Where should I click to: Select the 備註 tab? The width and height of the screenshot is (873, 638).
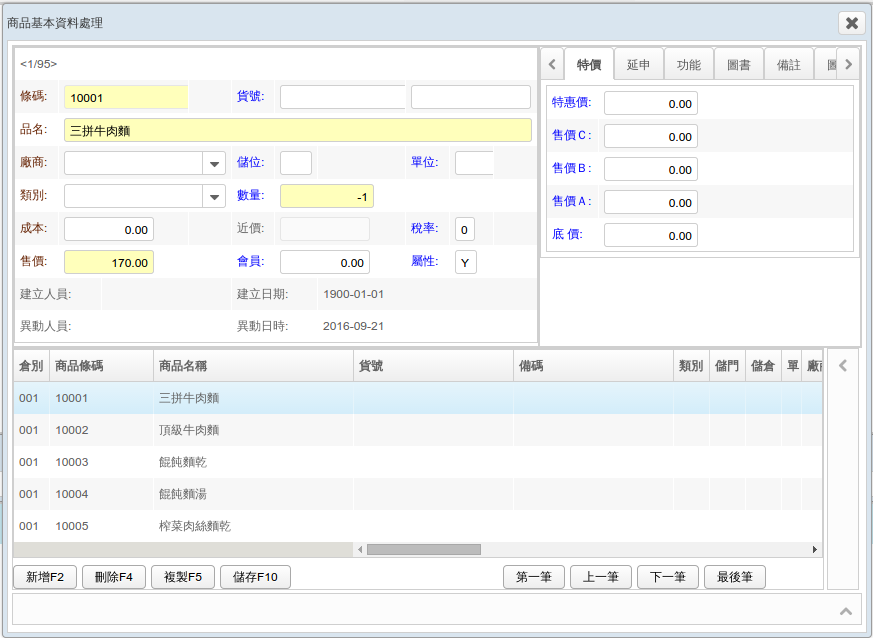point(789,65)
